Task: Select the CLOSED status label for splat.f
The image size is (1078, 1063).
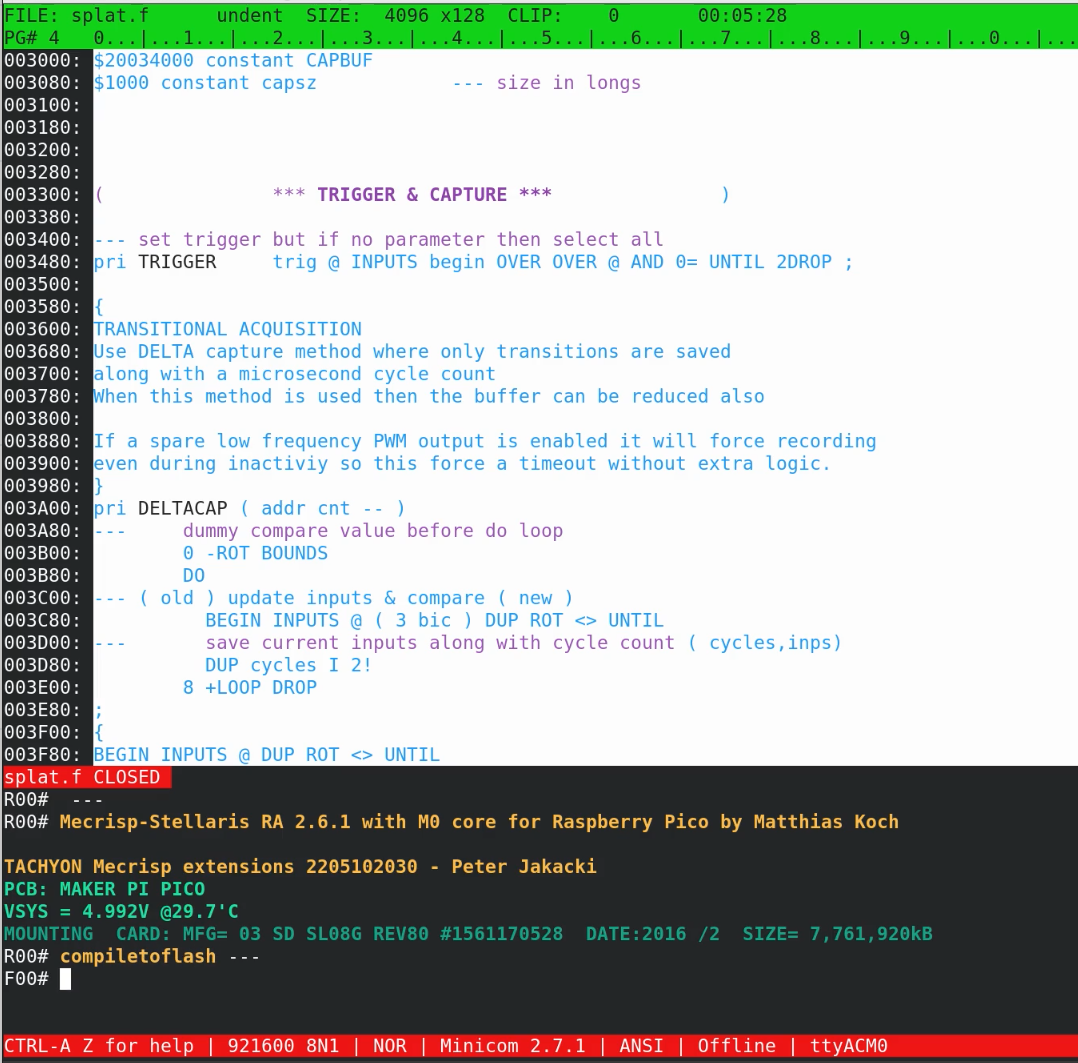Action: pyautogui.click(x=126, y=777)
